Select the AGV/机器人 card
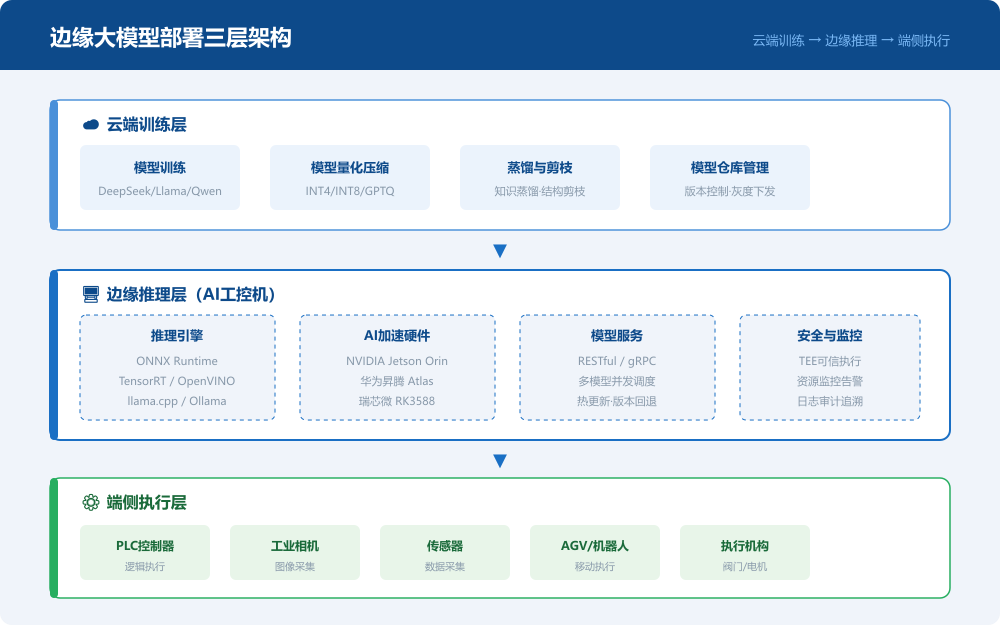This screenshot has height=625, width=1000. click(594, 552)
